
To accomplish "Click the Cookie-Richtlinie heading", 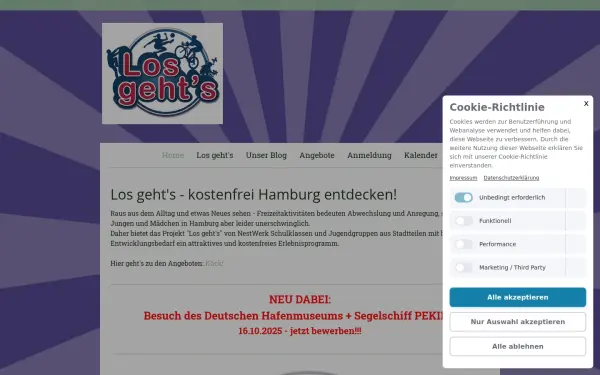I will pos(497,107).
